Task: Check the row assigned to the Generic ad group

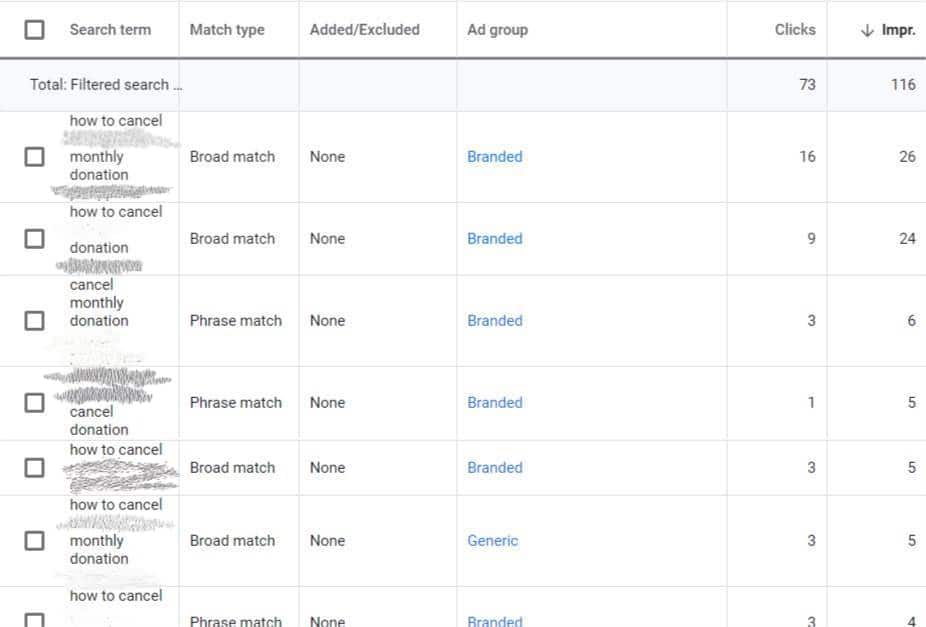Action: [35, 540]
